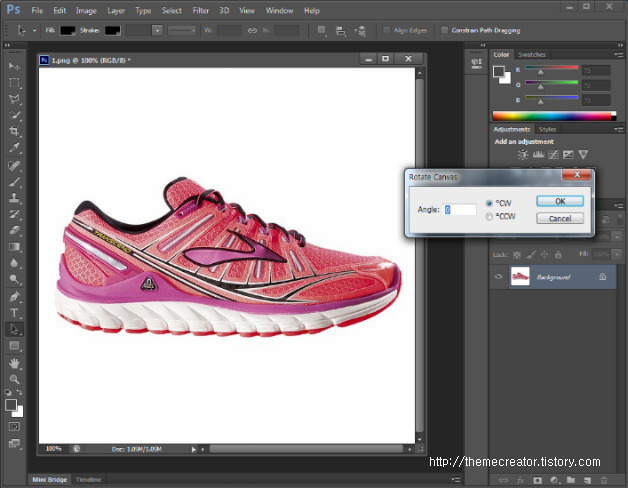Select the CW radio button
The height and width of the screenshot is (488, 628).
[x=489, y=203]
